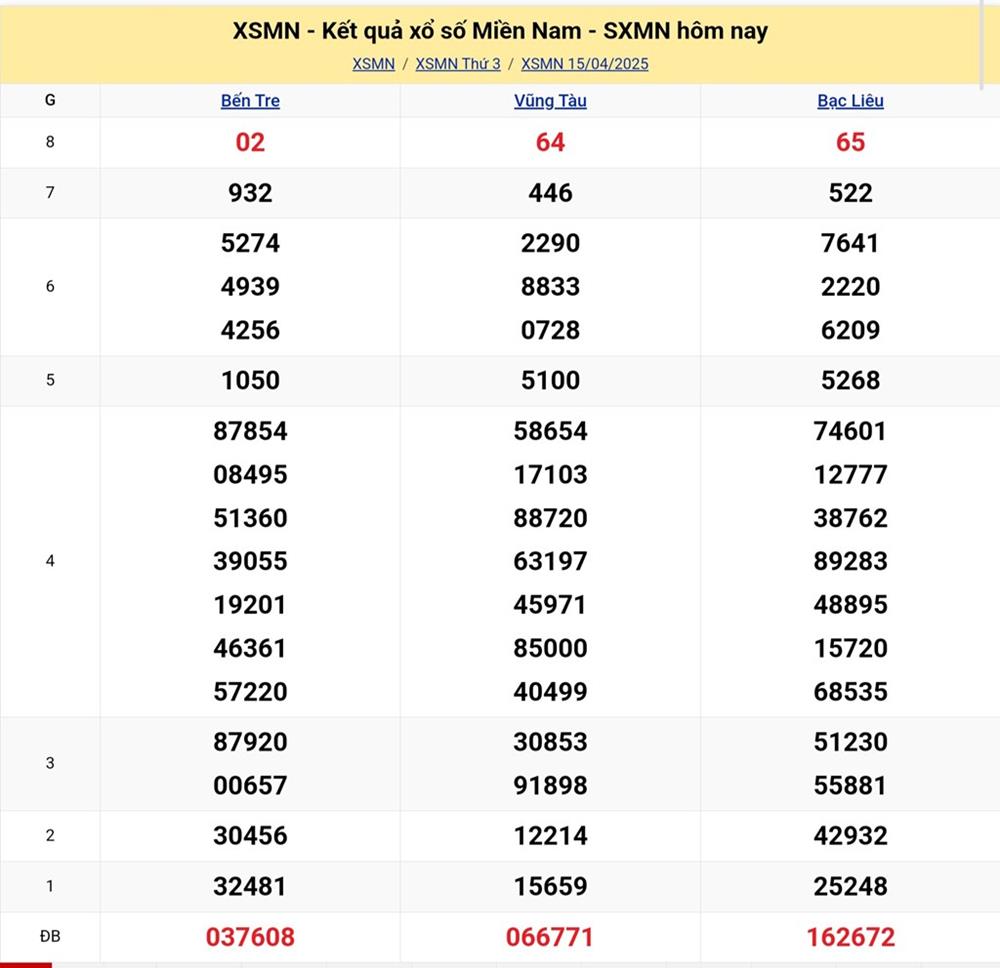Click Bạc Liêu prize 5 number 5268
The width and height of the screenshot is (1000, 968).
(x=850, y=380)
